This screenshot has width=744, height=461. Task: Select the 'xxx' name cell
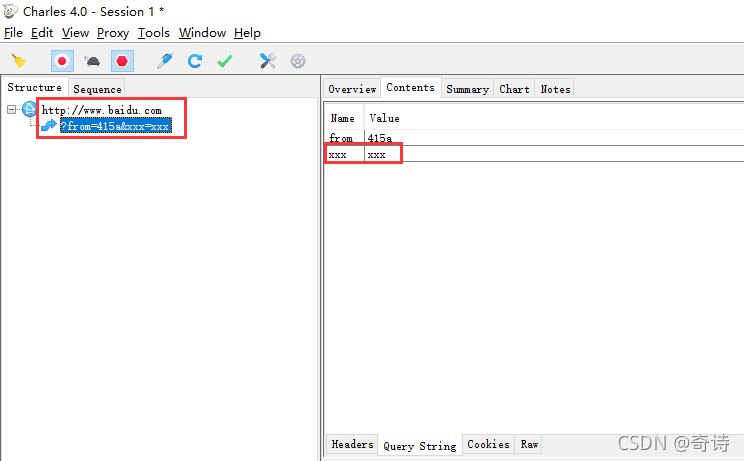tap(344, 154)
